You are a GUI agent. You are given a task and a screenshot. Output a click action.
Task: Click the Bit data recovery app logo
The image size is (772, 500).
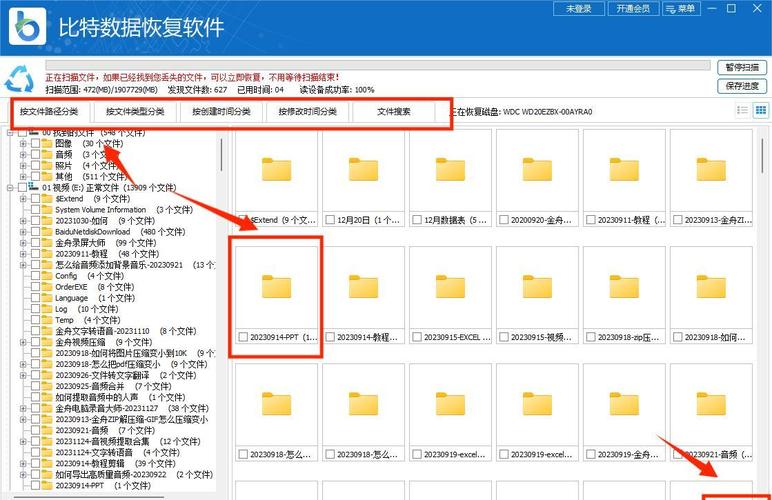pos(28,26)
